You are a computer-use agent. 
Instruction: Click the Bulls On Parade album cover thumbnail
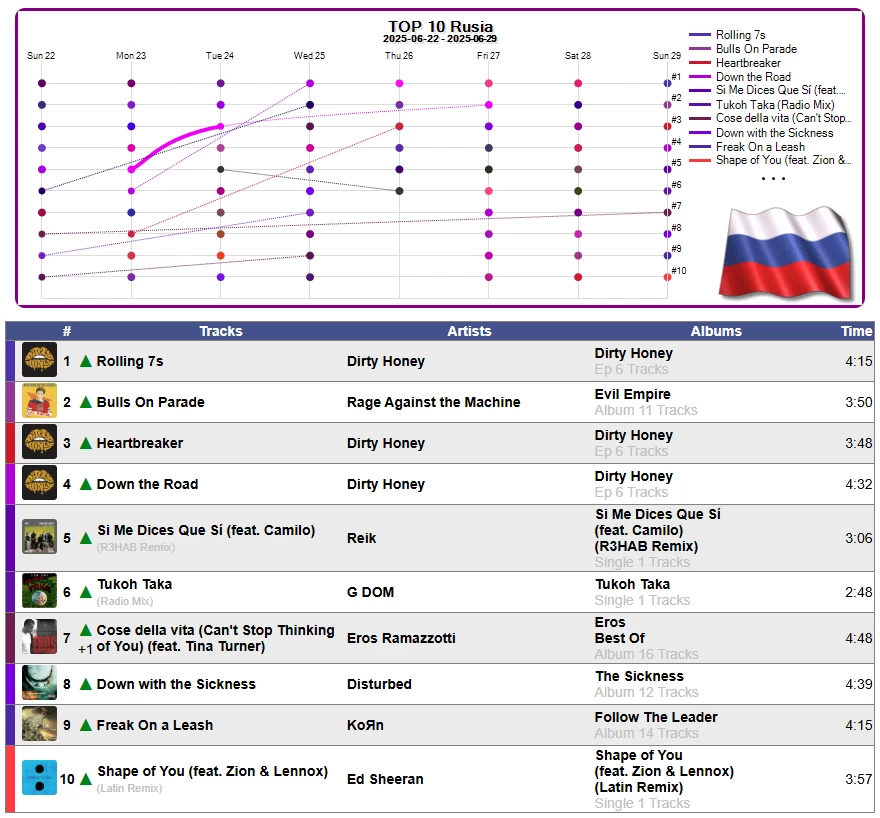click(39, 401)
